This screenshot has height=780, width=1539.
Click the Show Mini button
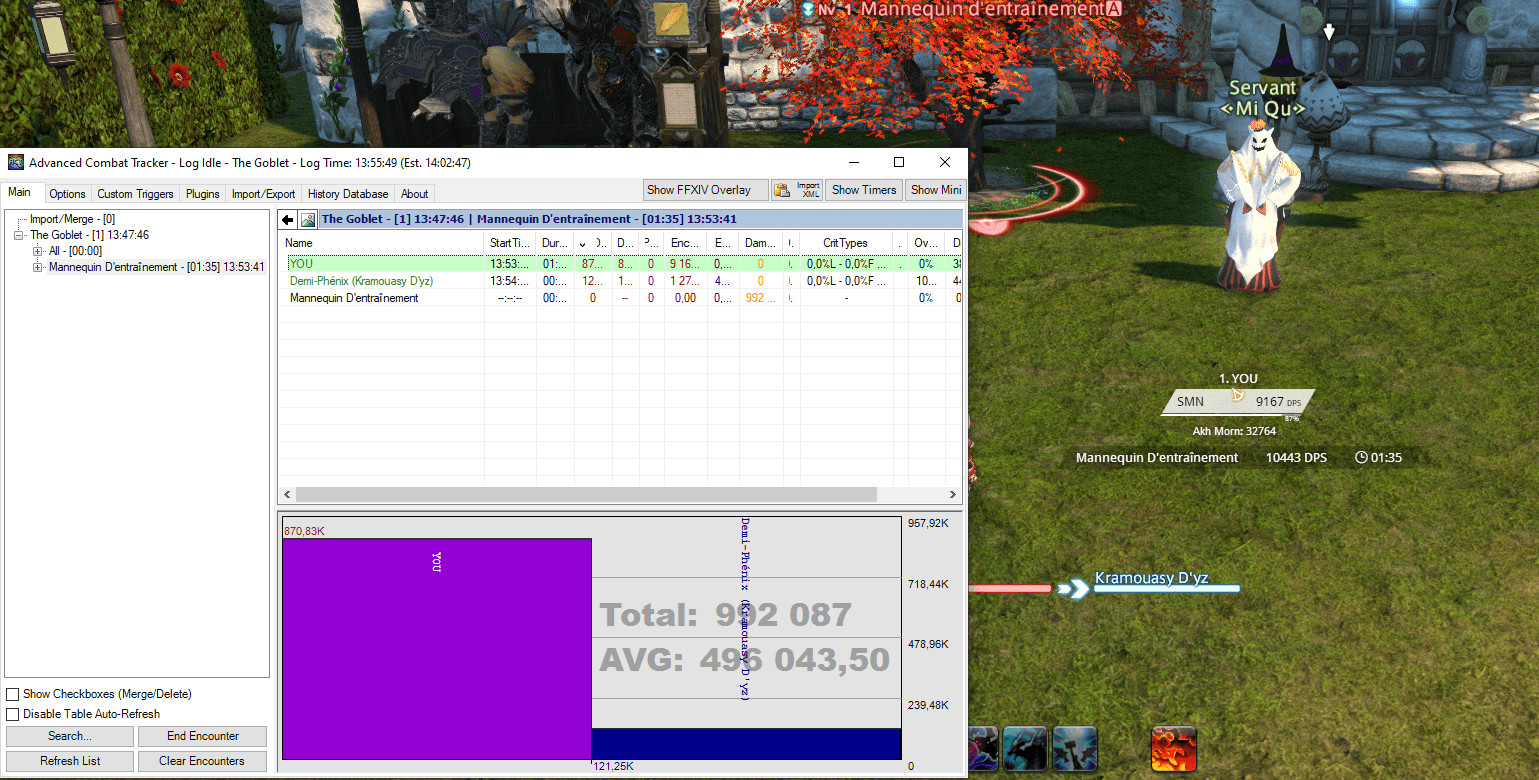935,190
